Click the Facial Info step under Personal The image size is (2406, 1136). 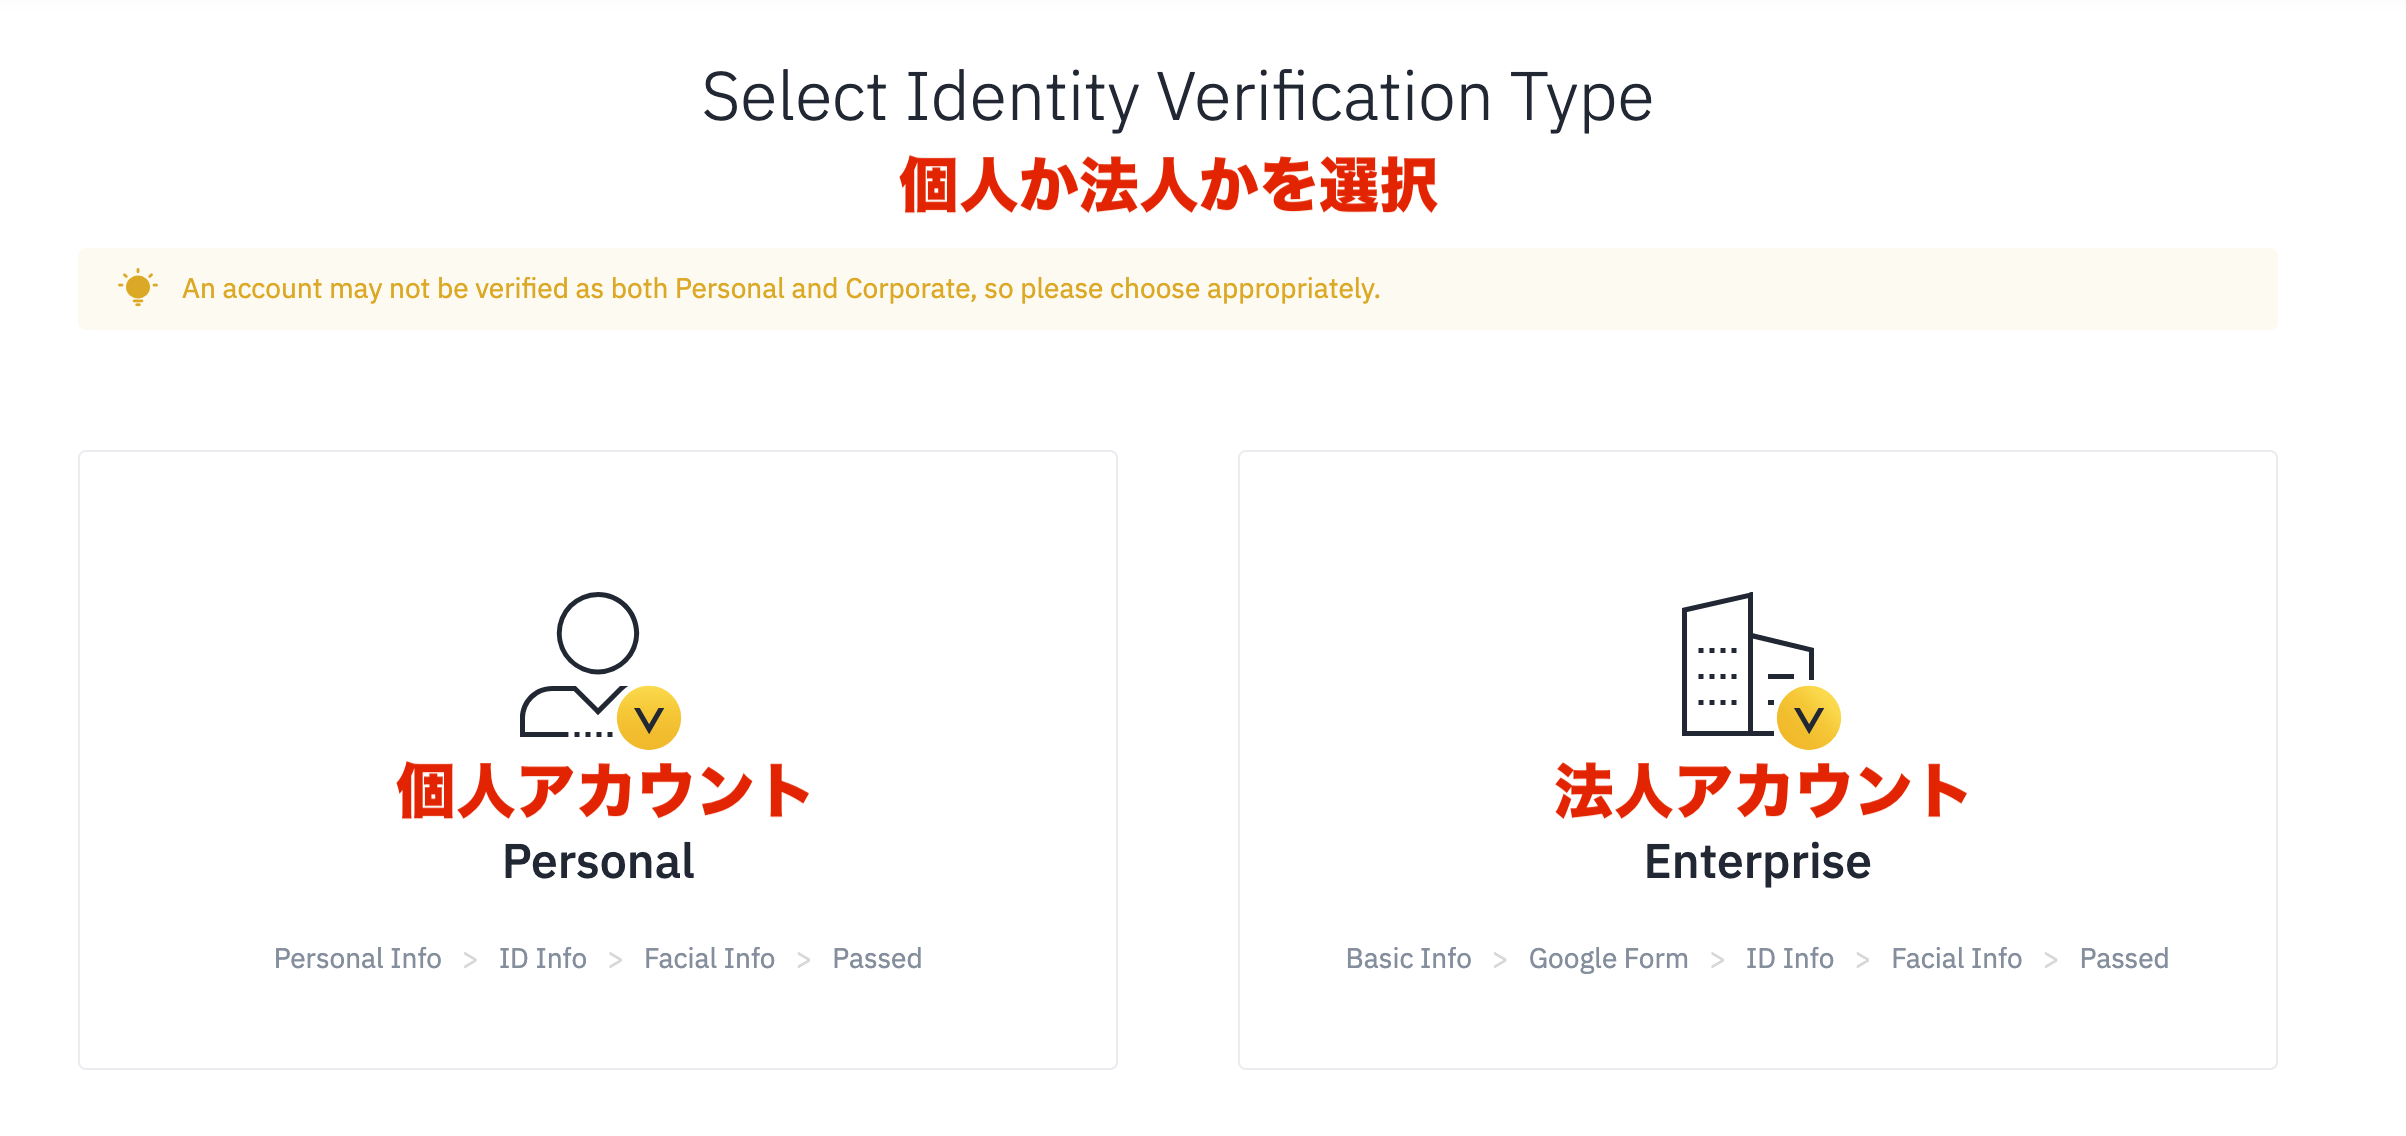(709, 958)
